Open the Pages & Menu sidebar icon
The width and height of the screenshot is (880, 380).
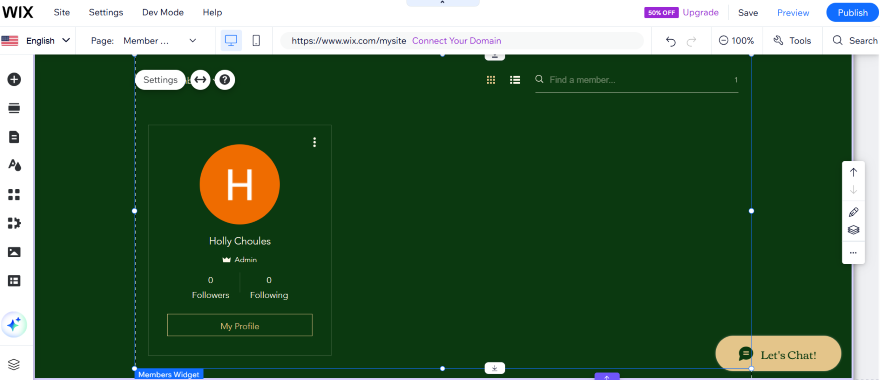[x=14, y=136]
